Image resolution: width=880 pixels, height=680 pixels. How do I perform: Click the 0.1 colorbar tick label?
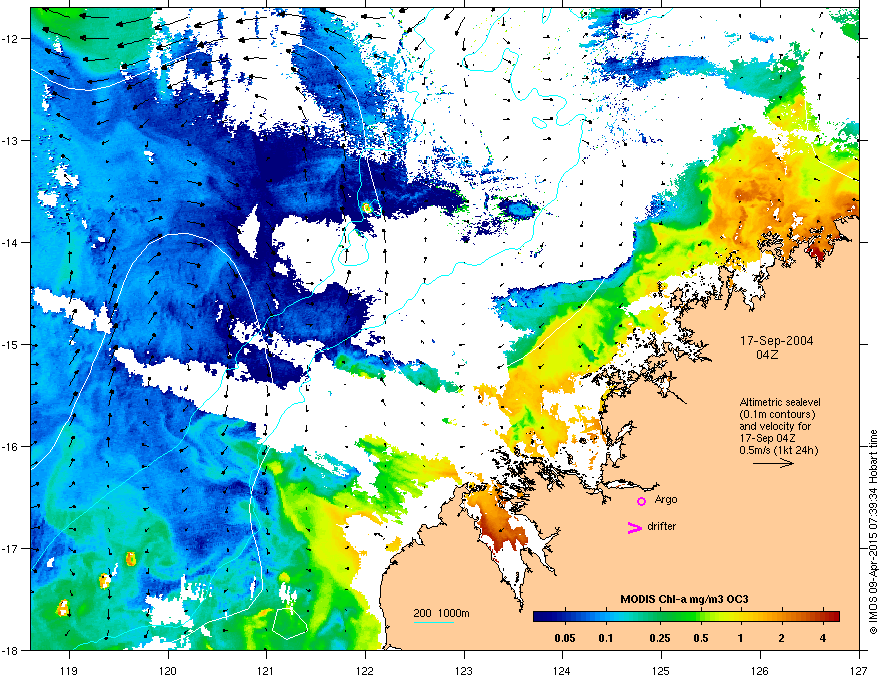click(x=606, y=638)
